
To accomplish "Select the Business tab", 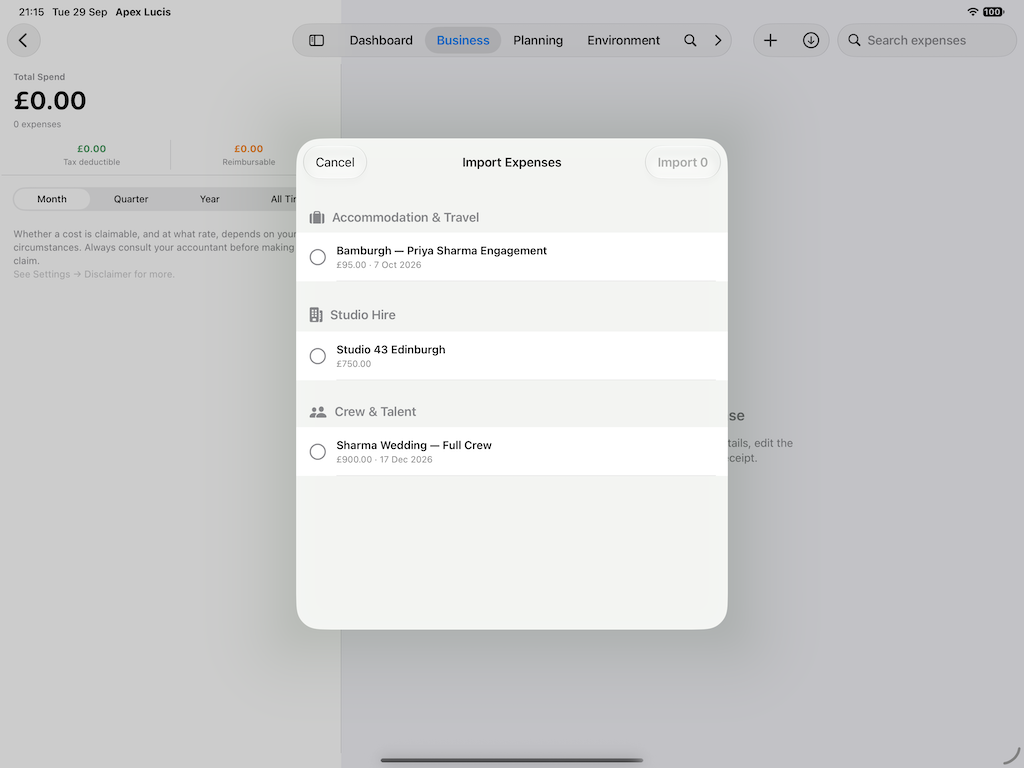I will tap(463, 40).
